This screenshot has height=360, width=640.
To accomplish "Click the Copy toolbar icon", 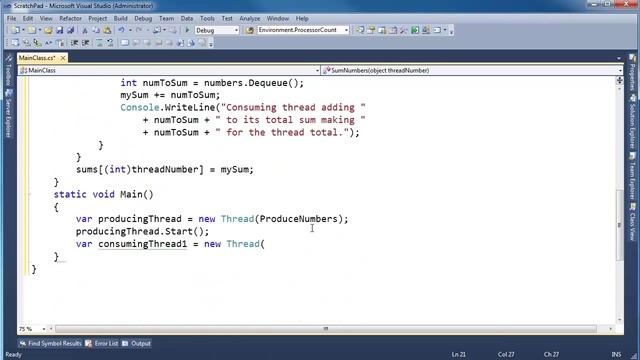I will click(x=96, y=30).
